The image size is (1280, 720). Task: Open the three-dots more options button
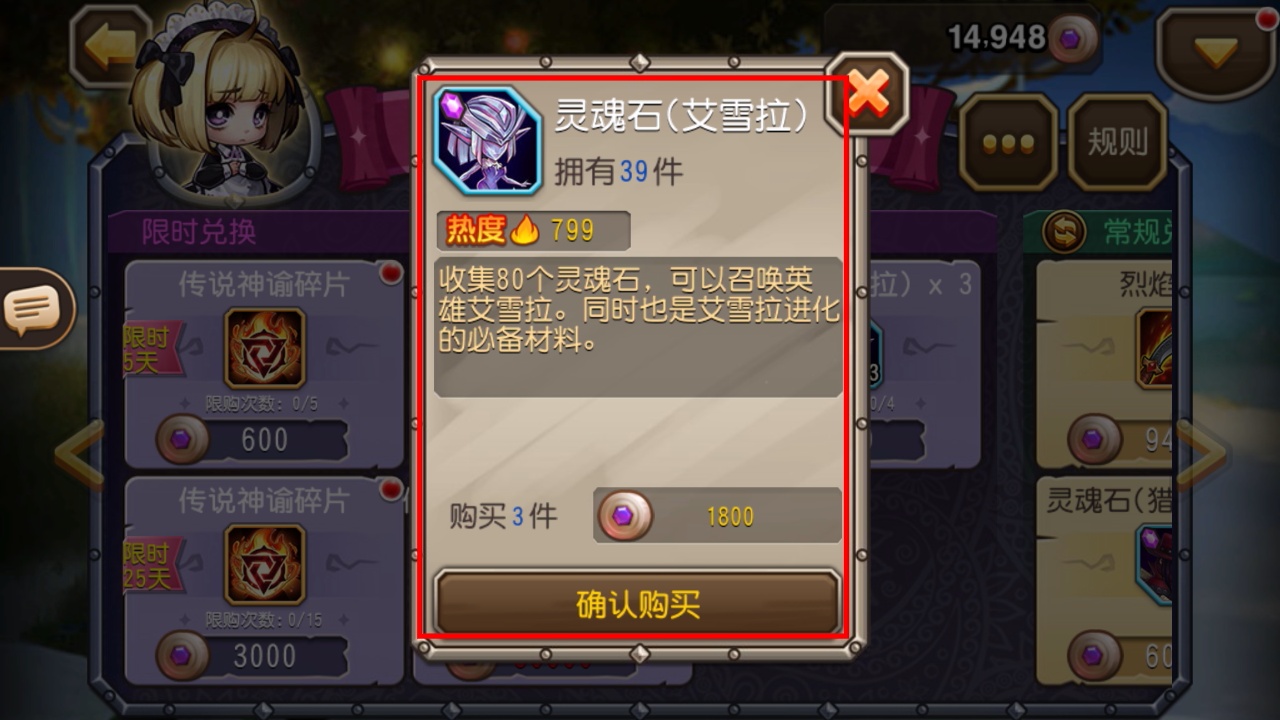pos(1008,143)
